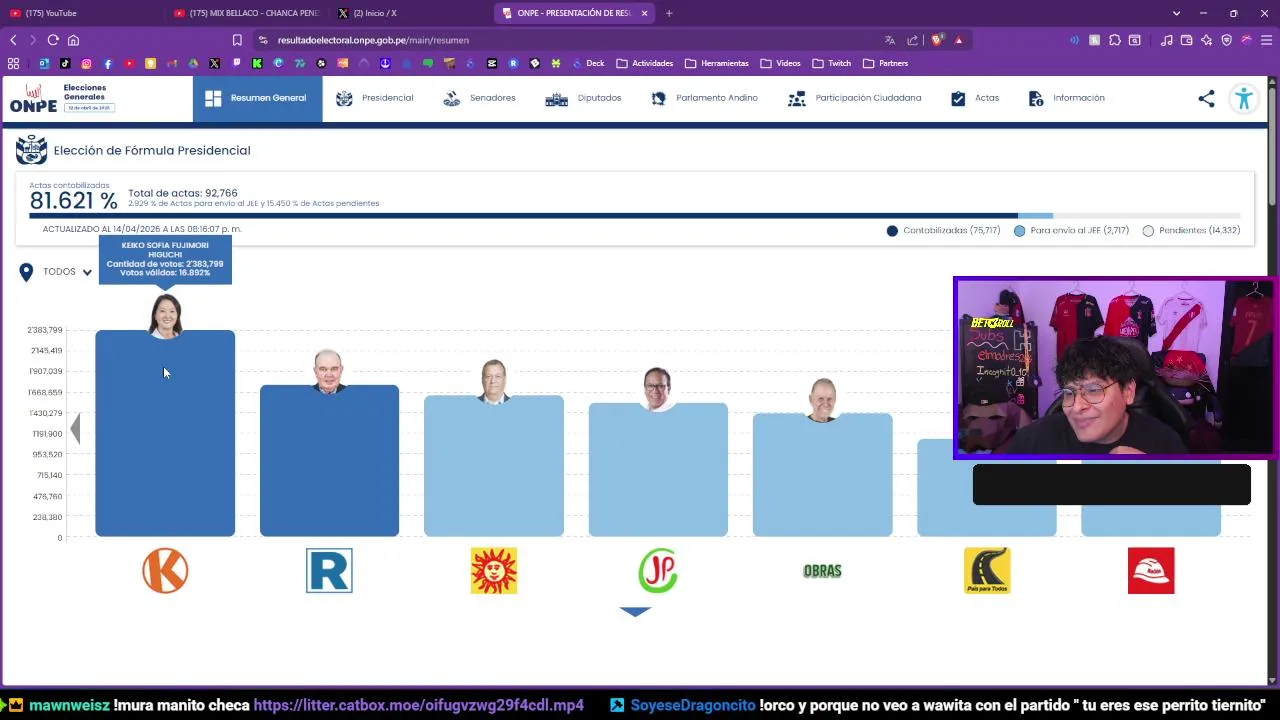
Task: Switch to the YouTube browser tab
Action: click(80, 13)
